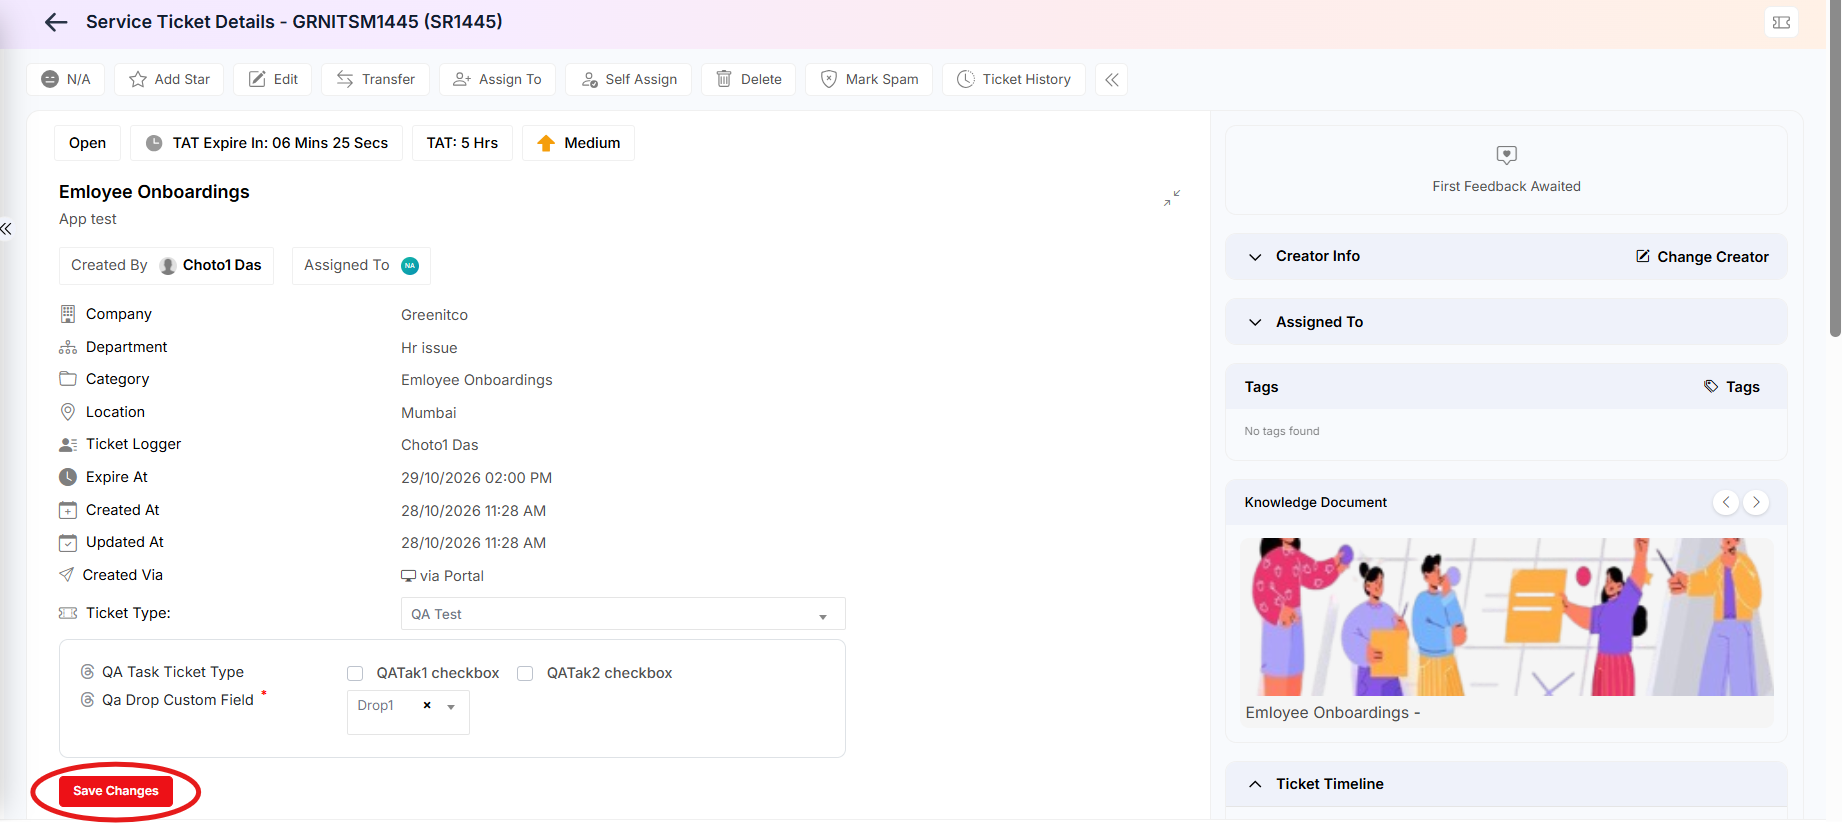The image size is (1842, 823).
Task: Open the Knowledge Document thumbnail image
Action: click(x=1506, y=617)
